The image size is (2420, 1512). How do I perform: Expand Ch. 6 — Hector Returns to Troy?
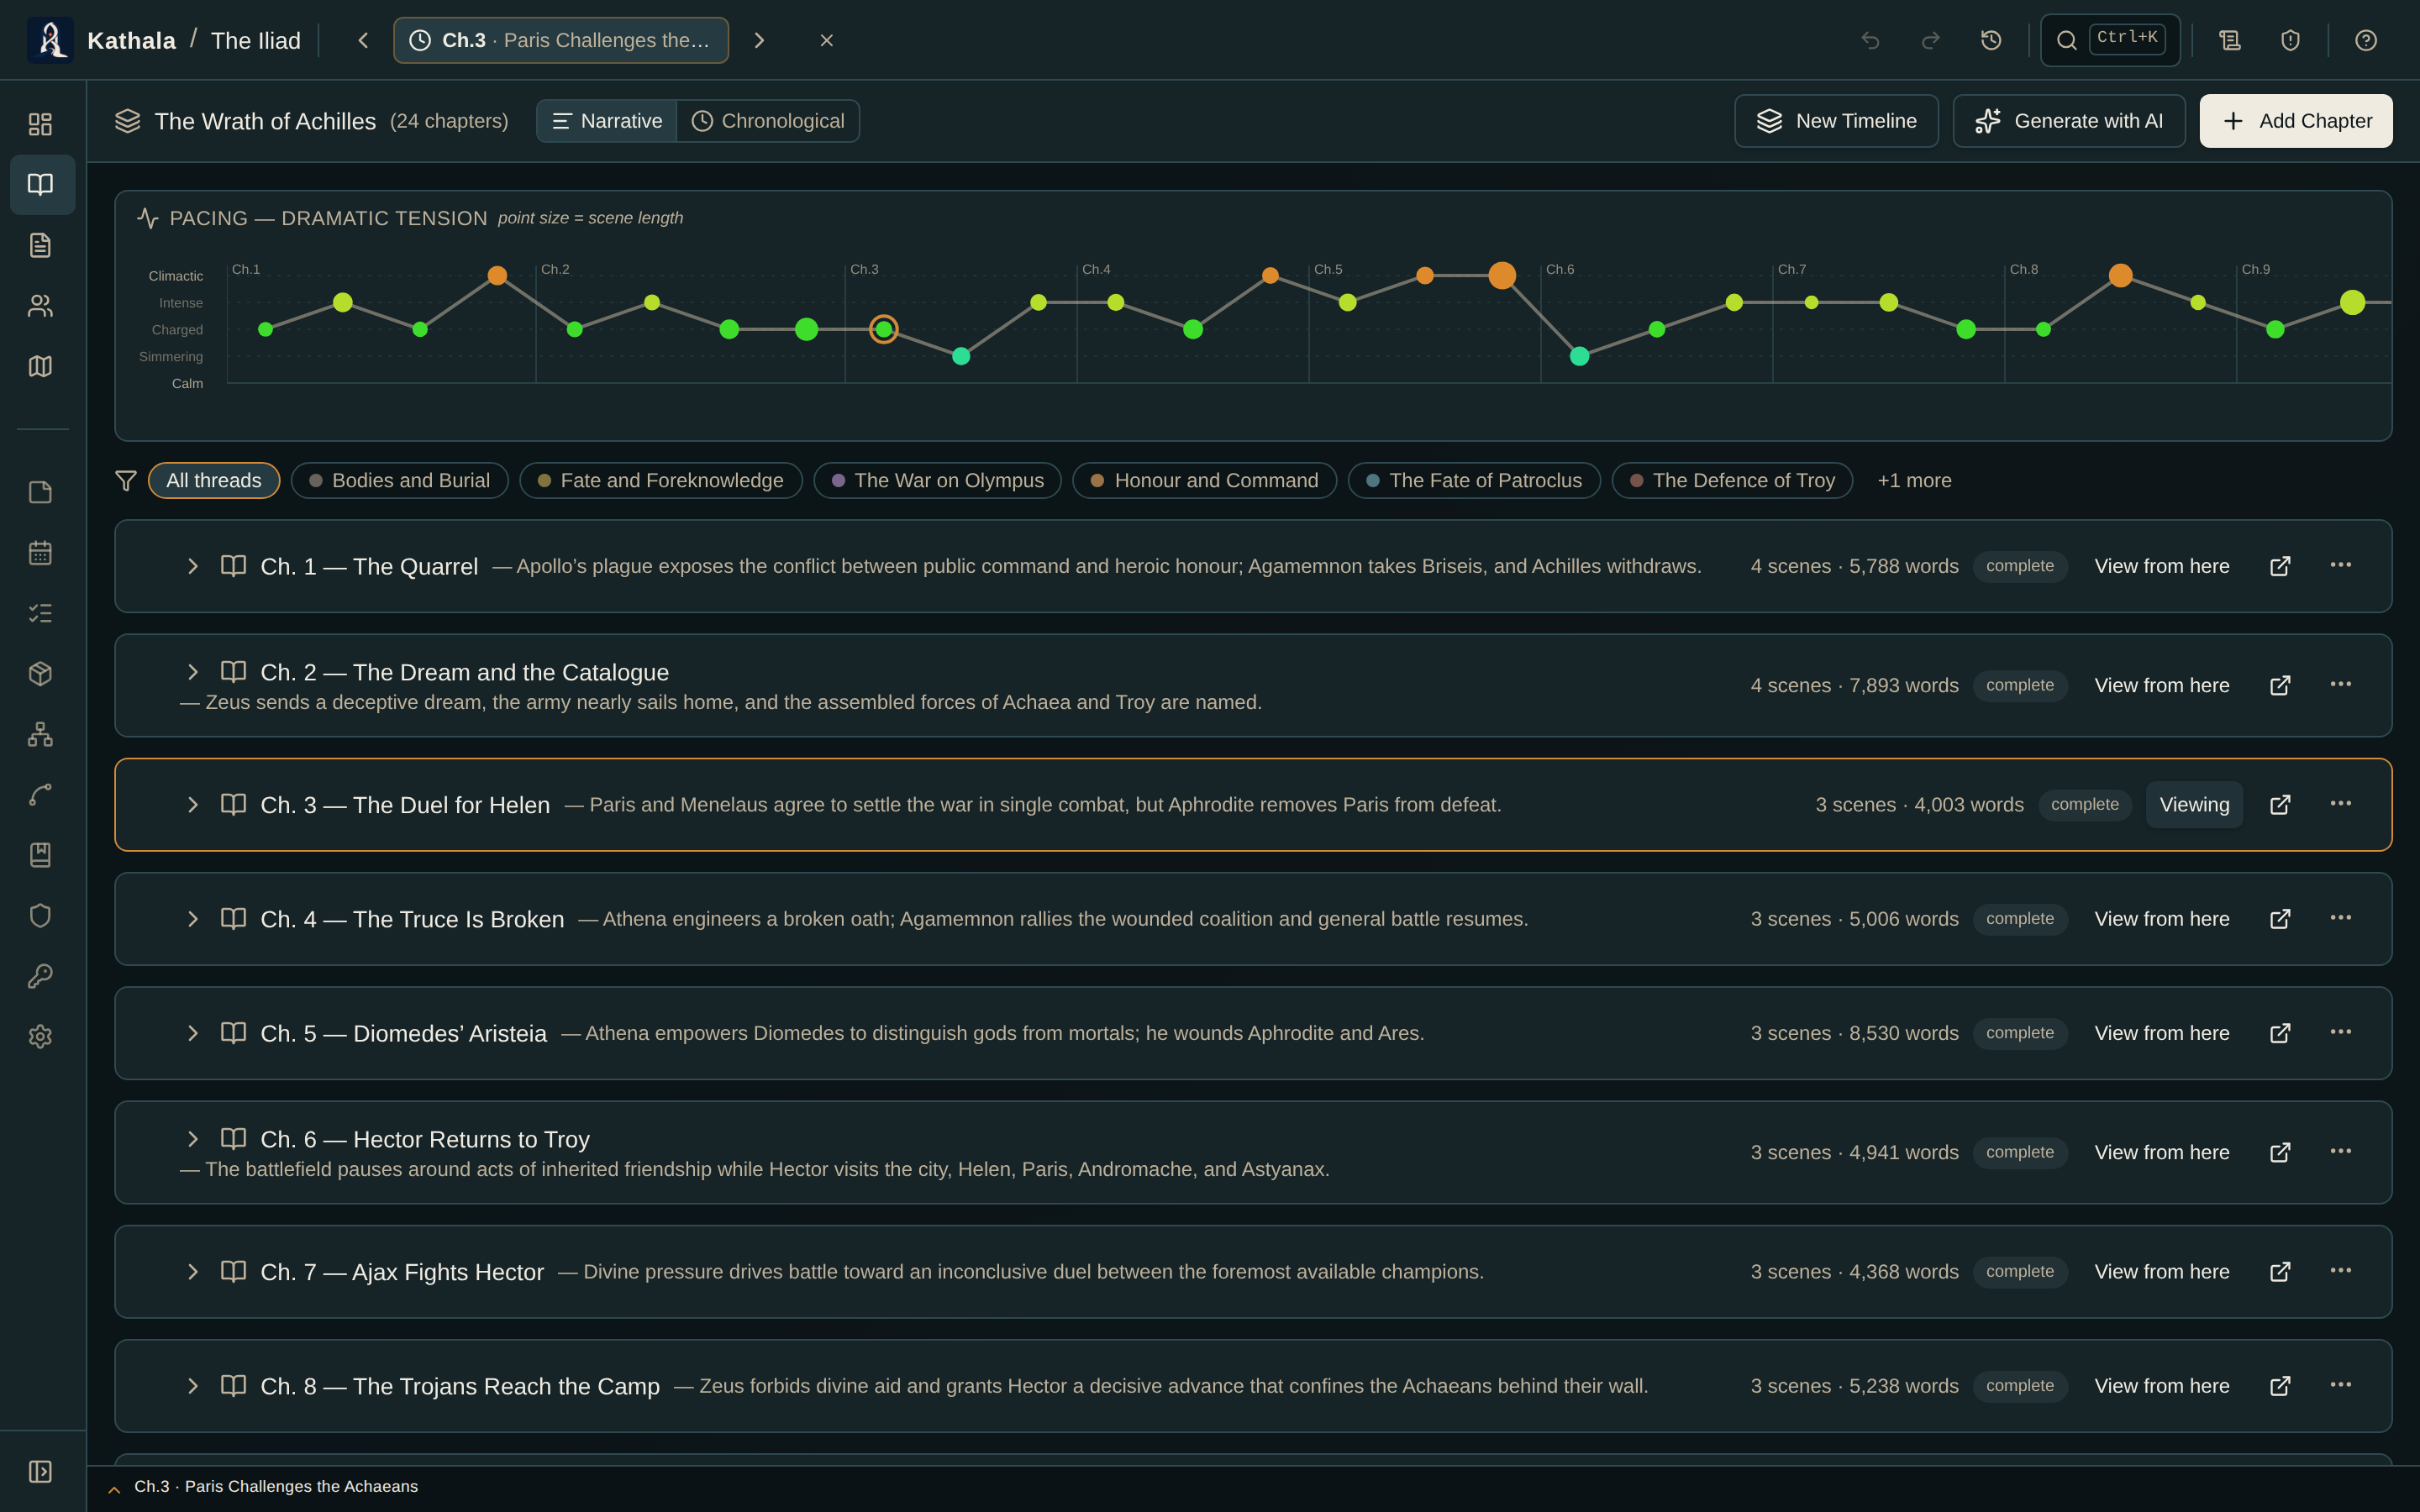tap(193, 1139)
